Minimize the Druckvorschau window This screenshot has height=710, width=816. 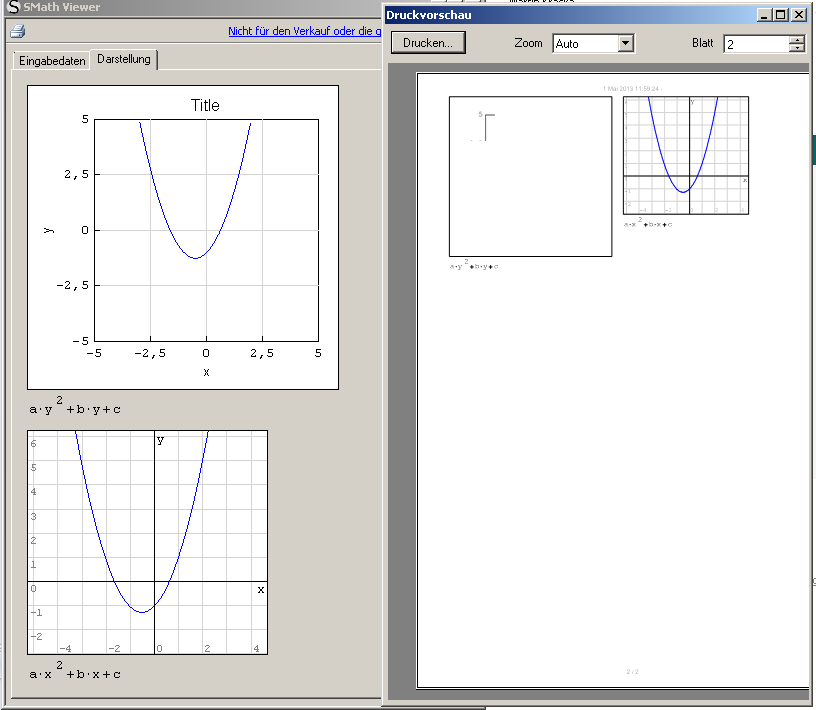coord(764,15)
